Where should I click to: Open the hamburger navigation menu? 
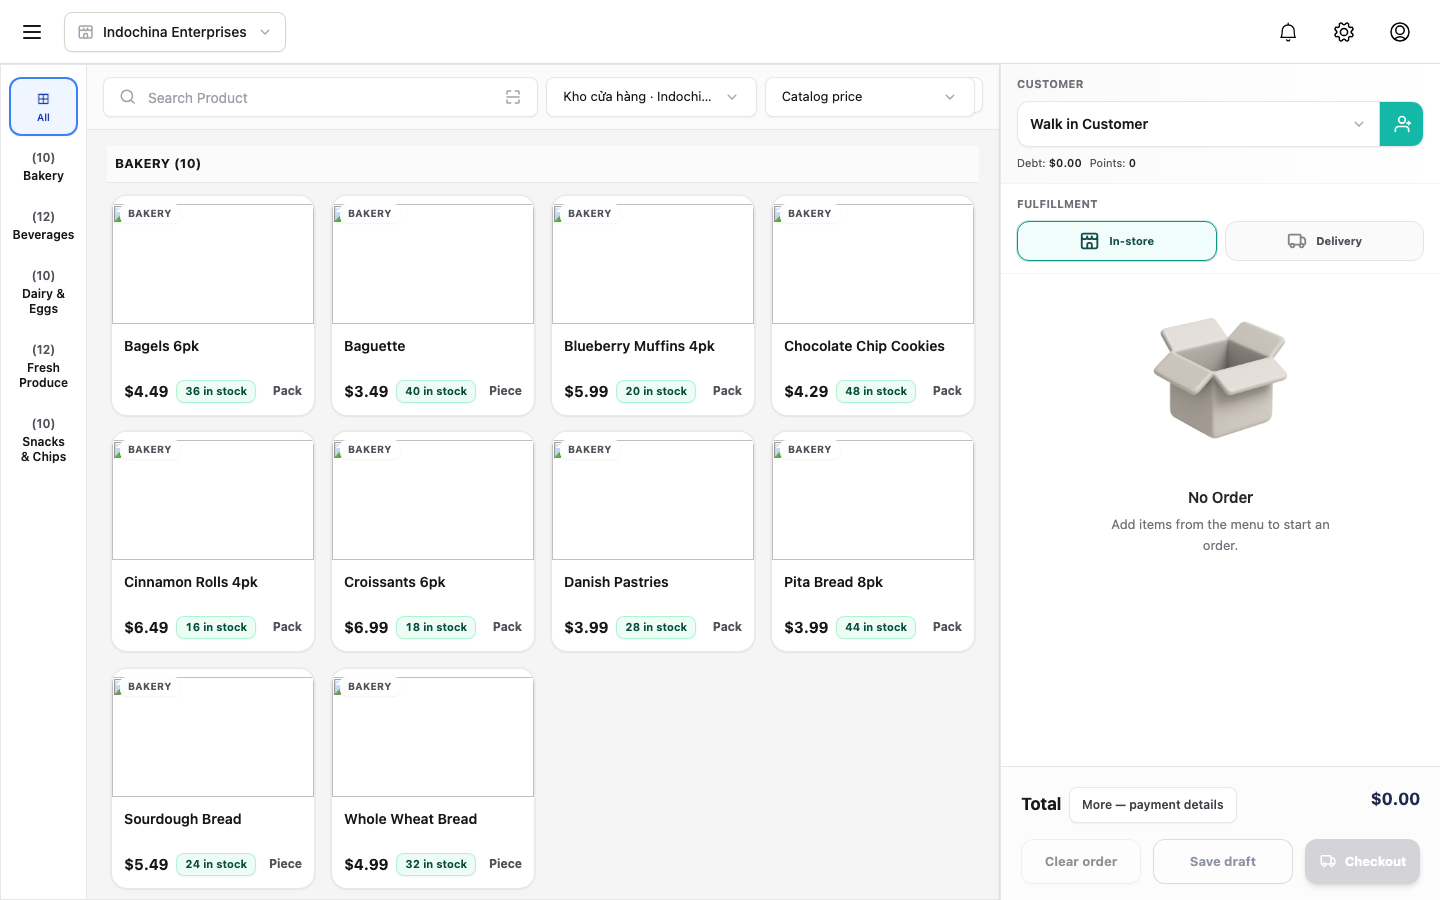[32, 32]
